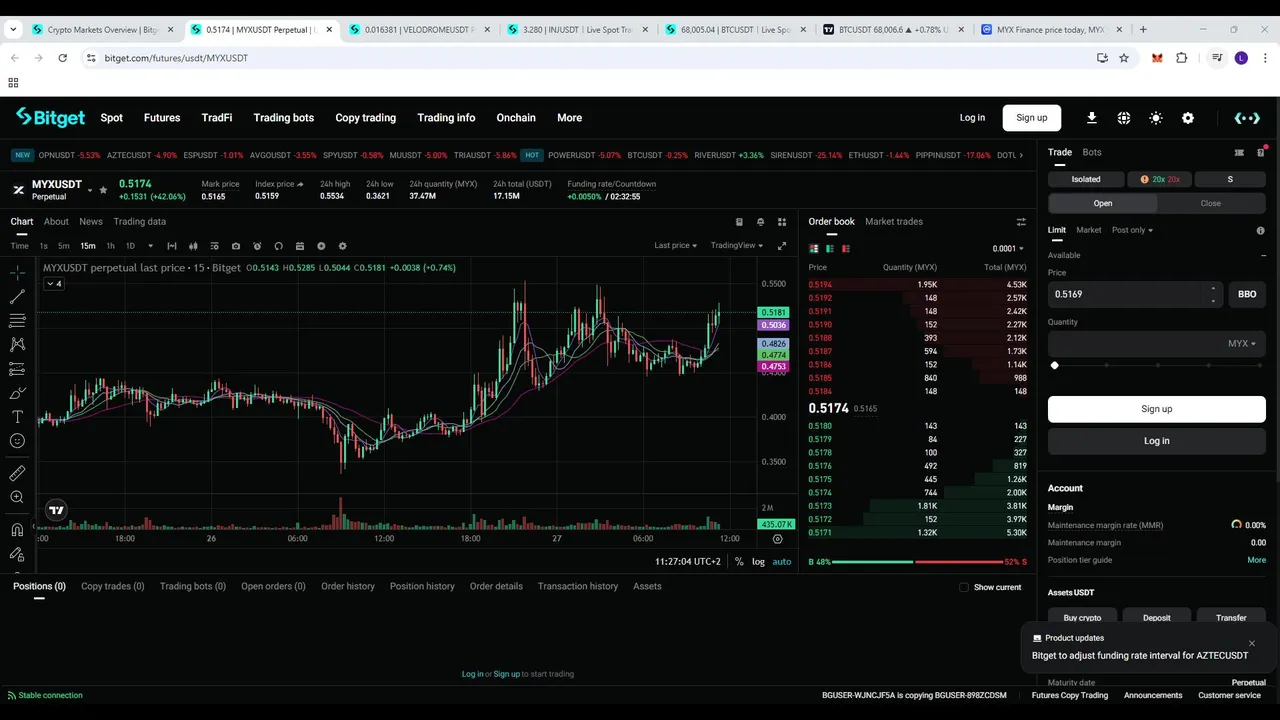
Task: Open the Fibonacci retracement tool group
Action: [17, 321]
